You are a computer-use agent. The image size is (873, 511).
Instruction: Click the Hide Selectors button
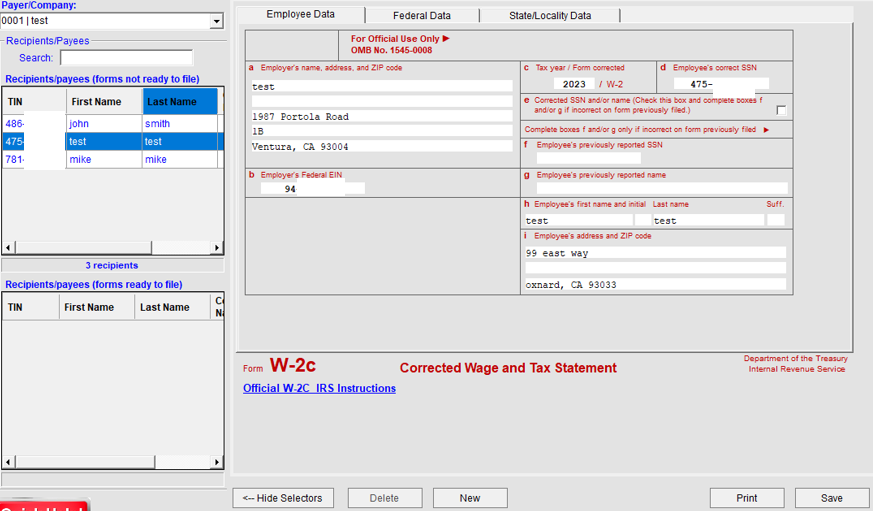coord(282,498)
